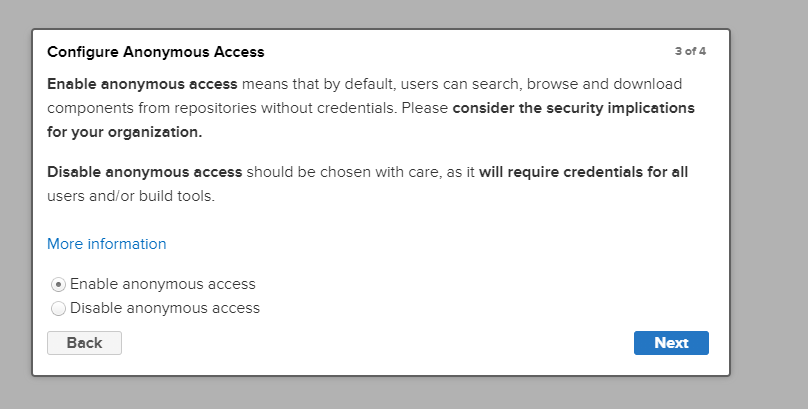This screenshot has height=409, width=808.
Task: Select the Disable anonymous access radio button
Action: 58,309
